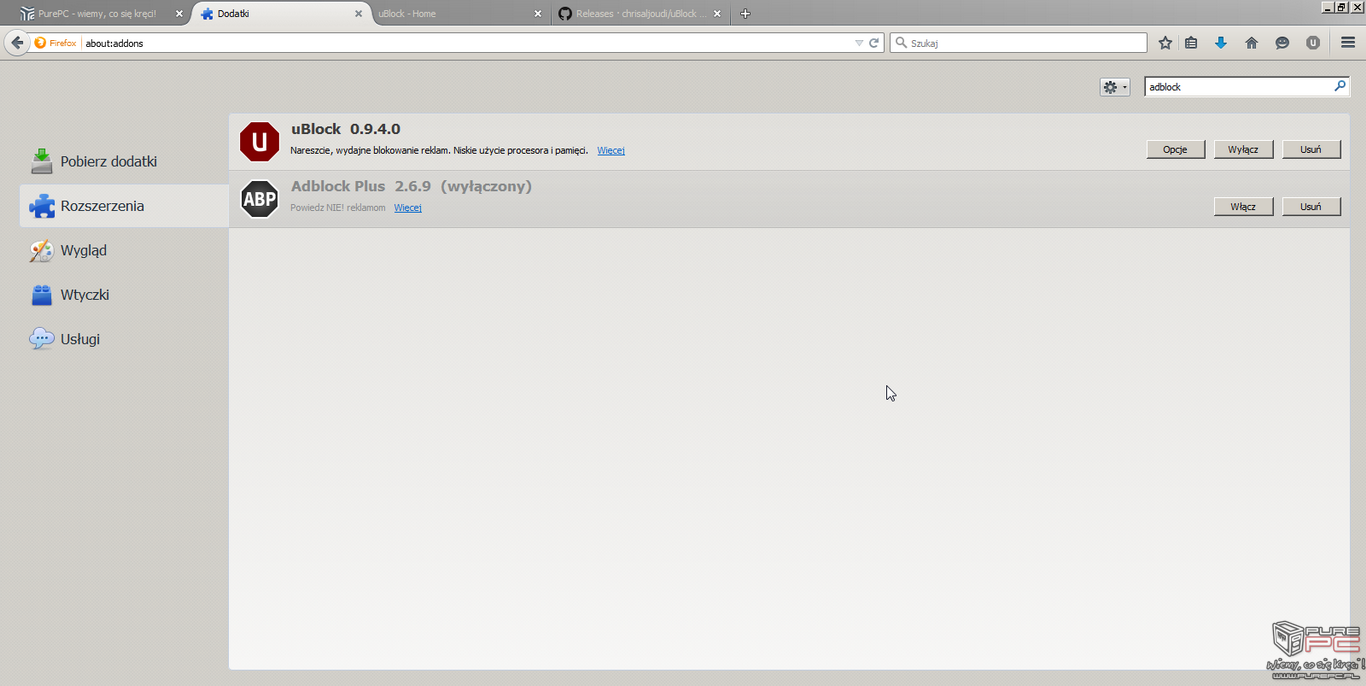1366x686 pixels.
Task: Click the Firefox identity icon in address bar
Action: (x=55, y=43)
